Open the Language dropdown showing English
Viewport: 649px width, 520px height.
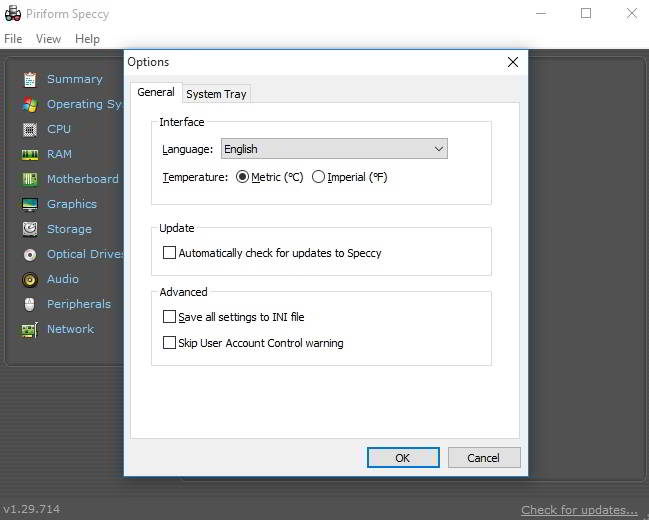pos(334,149)
